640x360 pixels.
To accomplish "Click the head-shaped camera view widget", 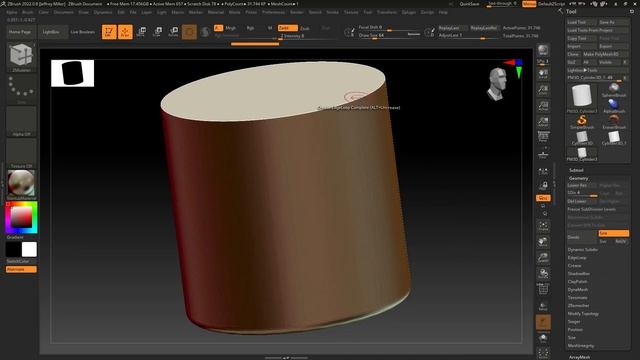I will (x=497, y=84).
